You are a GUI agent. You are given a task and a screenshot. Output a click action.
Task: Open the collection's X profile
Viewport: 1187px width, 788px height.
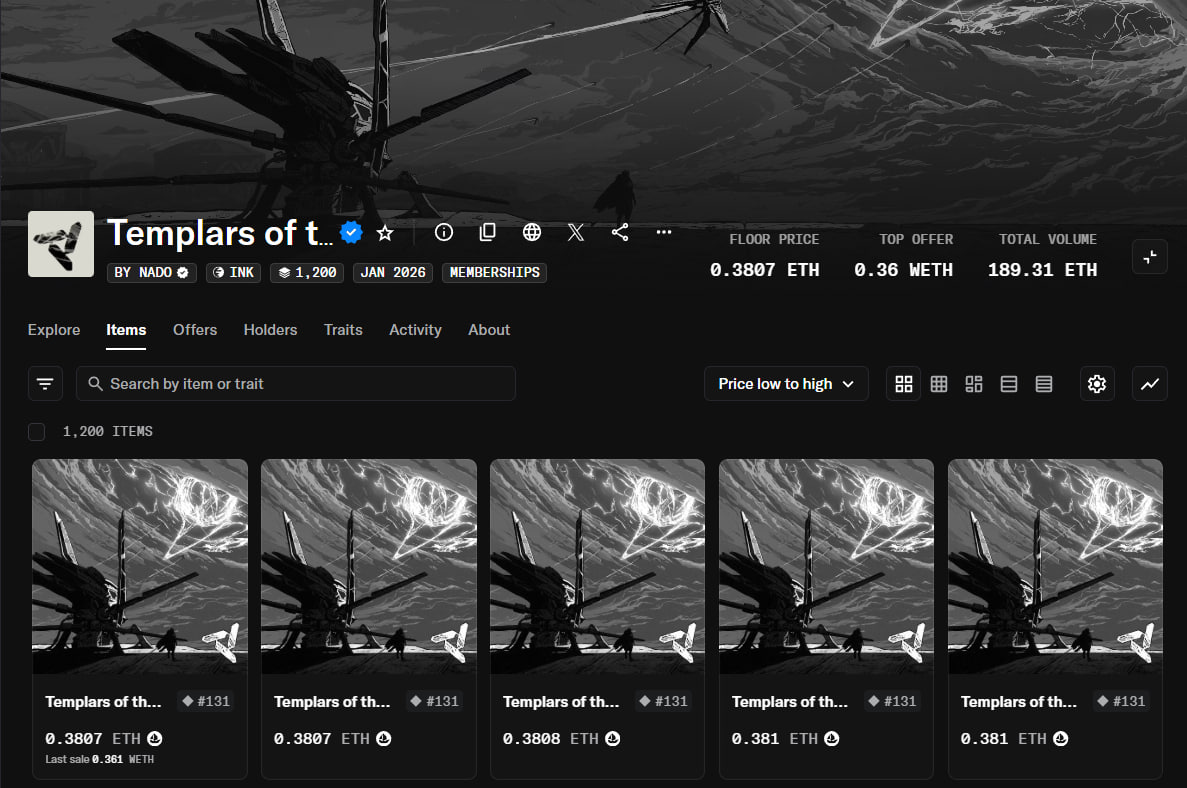pos(576,233)
